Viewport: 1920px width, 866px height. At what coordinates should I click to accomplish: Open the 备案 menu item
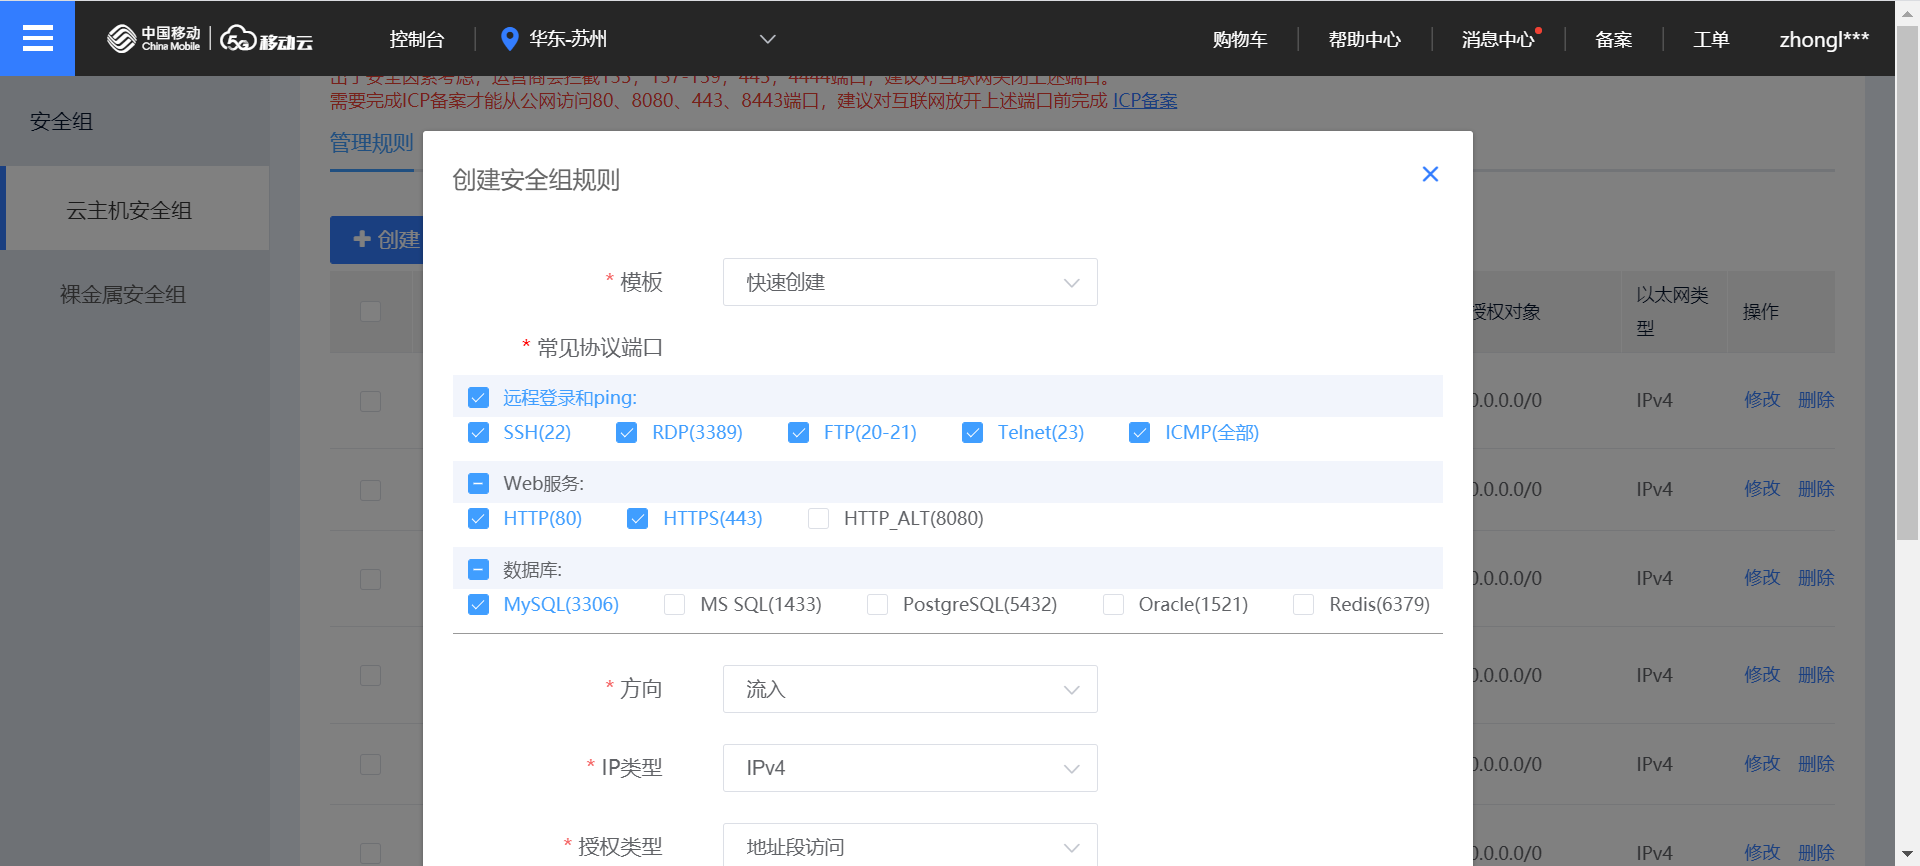click(1614, 39)
